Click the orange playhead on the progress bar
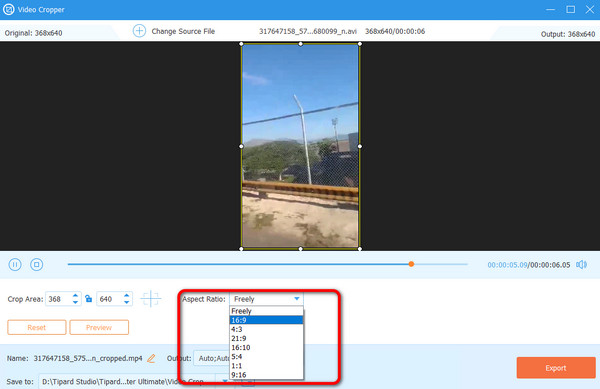This screenshot has width=600, height=389. (411, 264)
